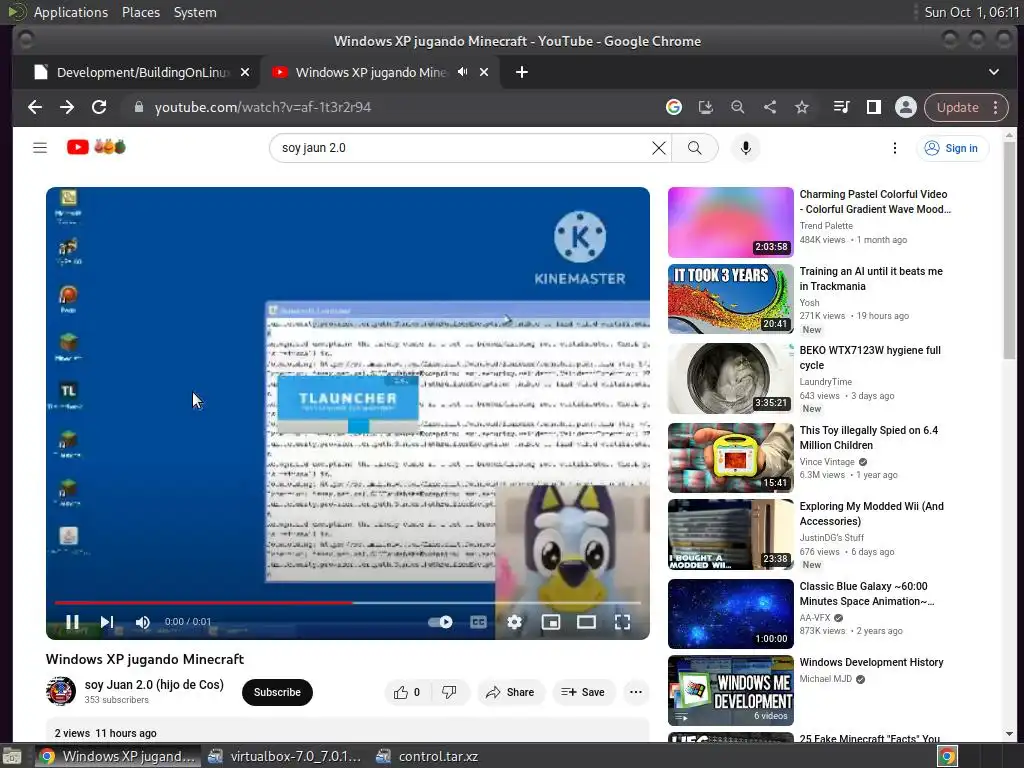This screenshot has height=768, width=1024.
Task: Skip to the next video
Action: pyautogui.click(x=107, y=622)
